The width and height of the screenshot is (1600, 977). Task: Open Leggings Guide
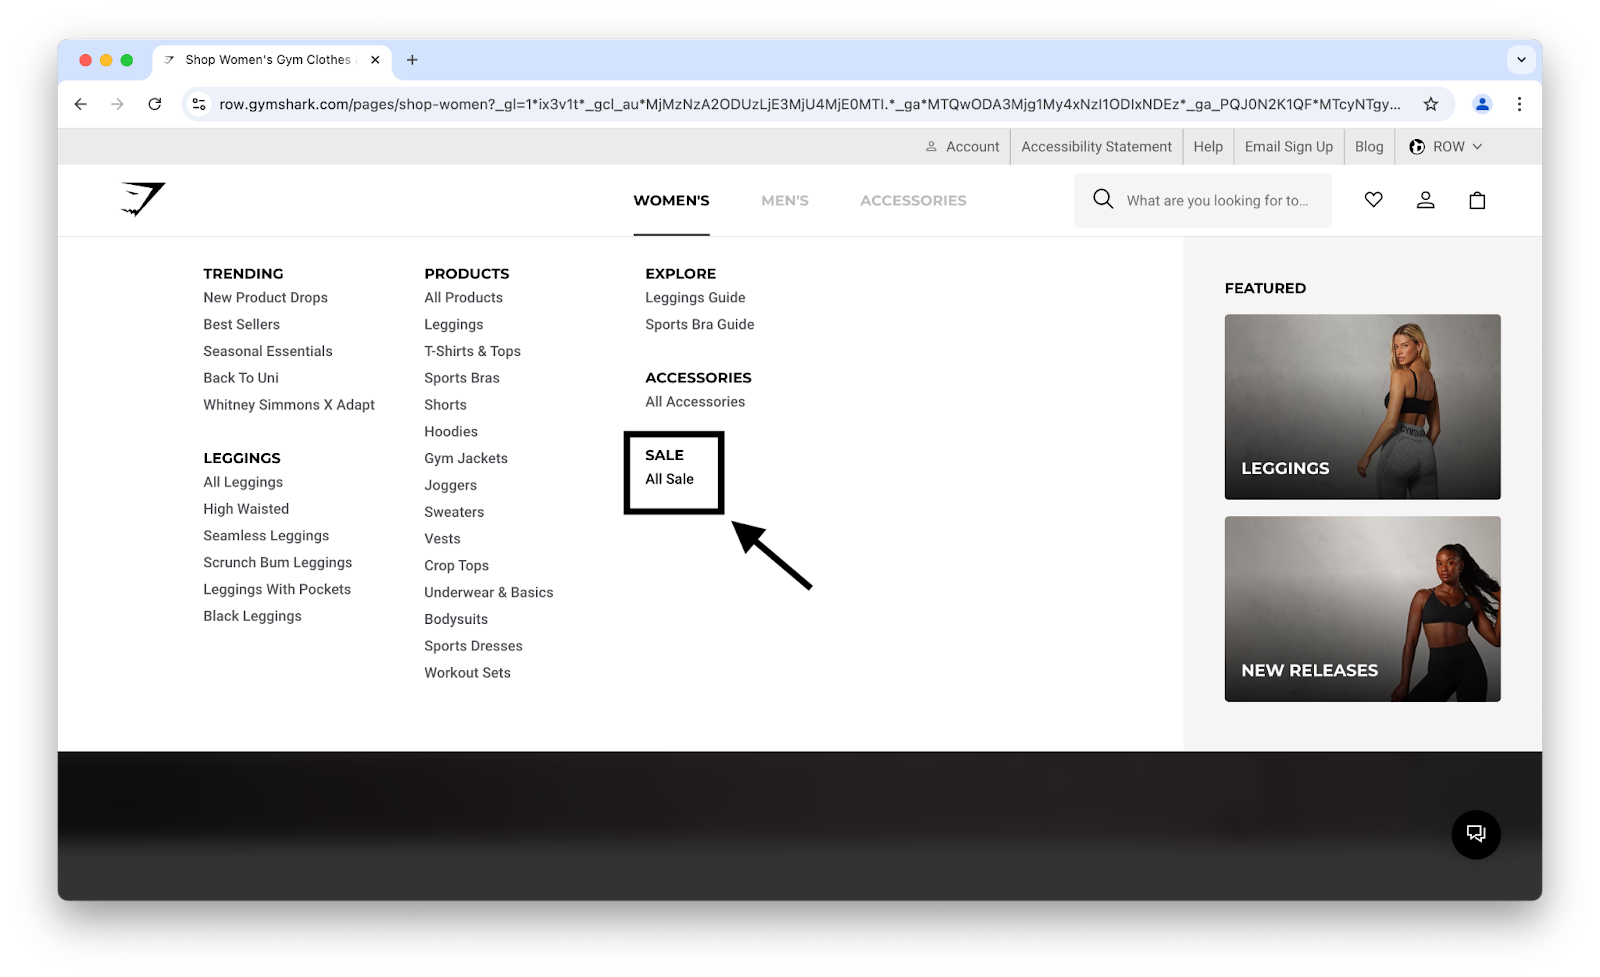click(x=695, y=297)
